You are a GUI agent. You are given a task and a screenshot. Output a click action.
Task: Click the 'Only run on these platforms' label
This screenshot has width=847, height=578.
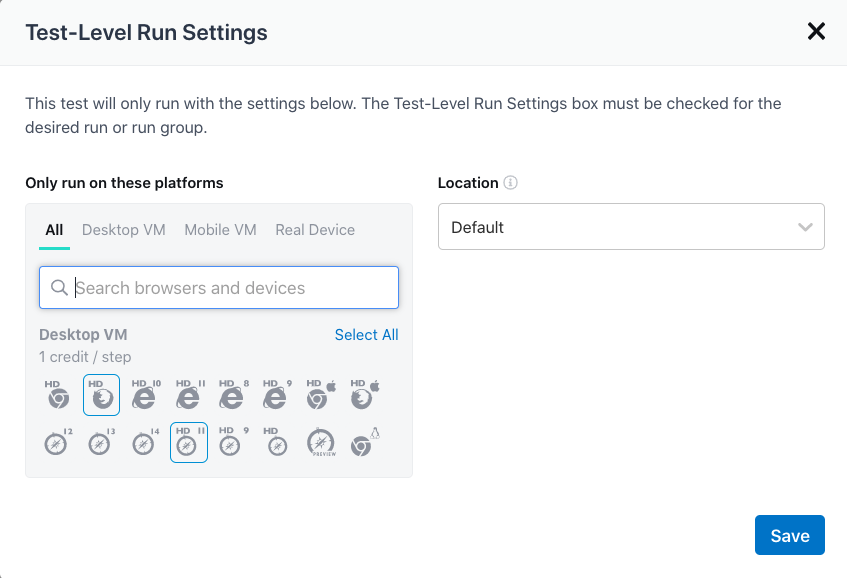[124, 183]
